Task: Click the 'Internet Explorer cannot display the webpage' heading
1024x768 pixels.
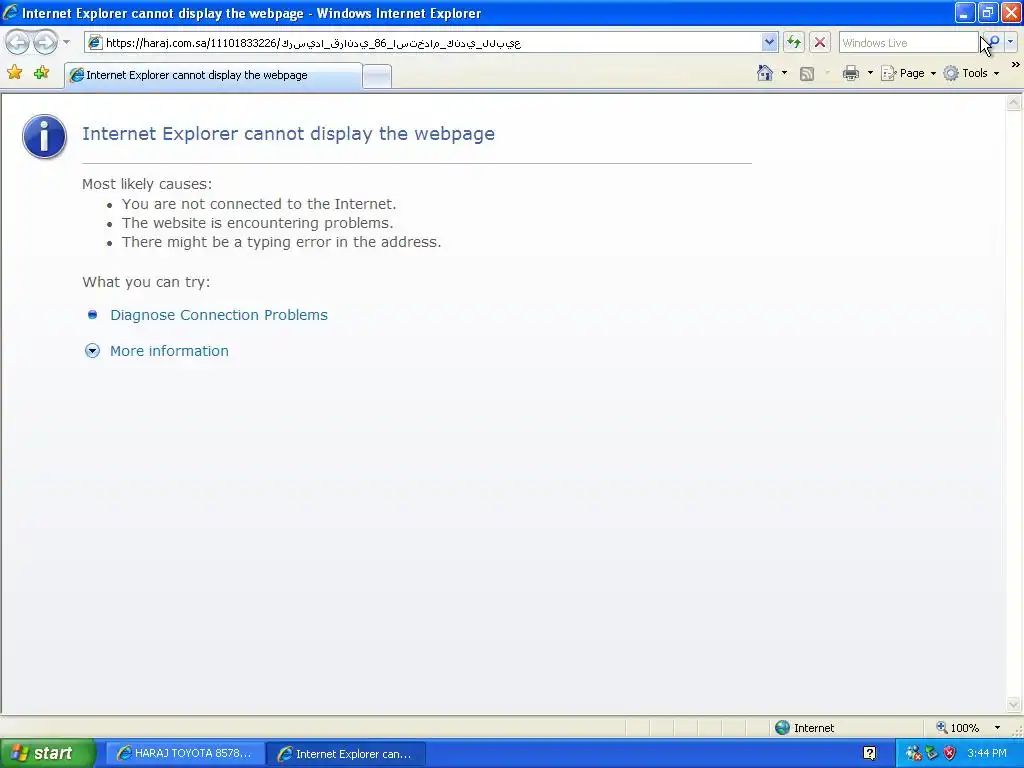Action: point(288,133)
